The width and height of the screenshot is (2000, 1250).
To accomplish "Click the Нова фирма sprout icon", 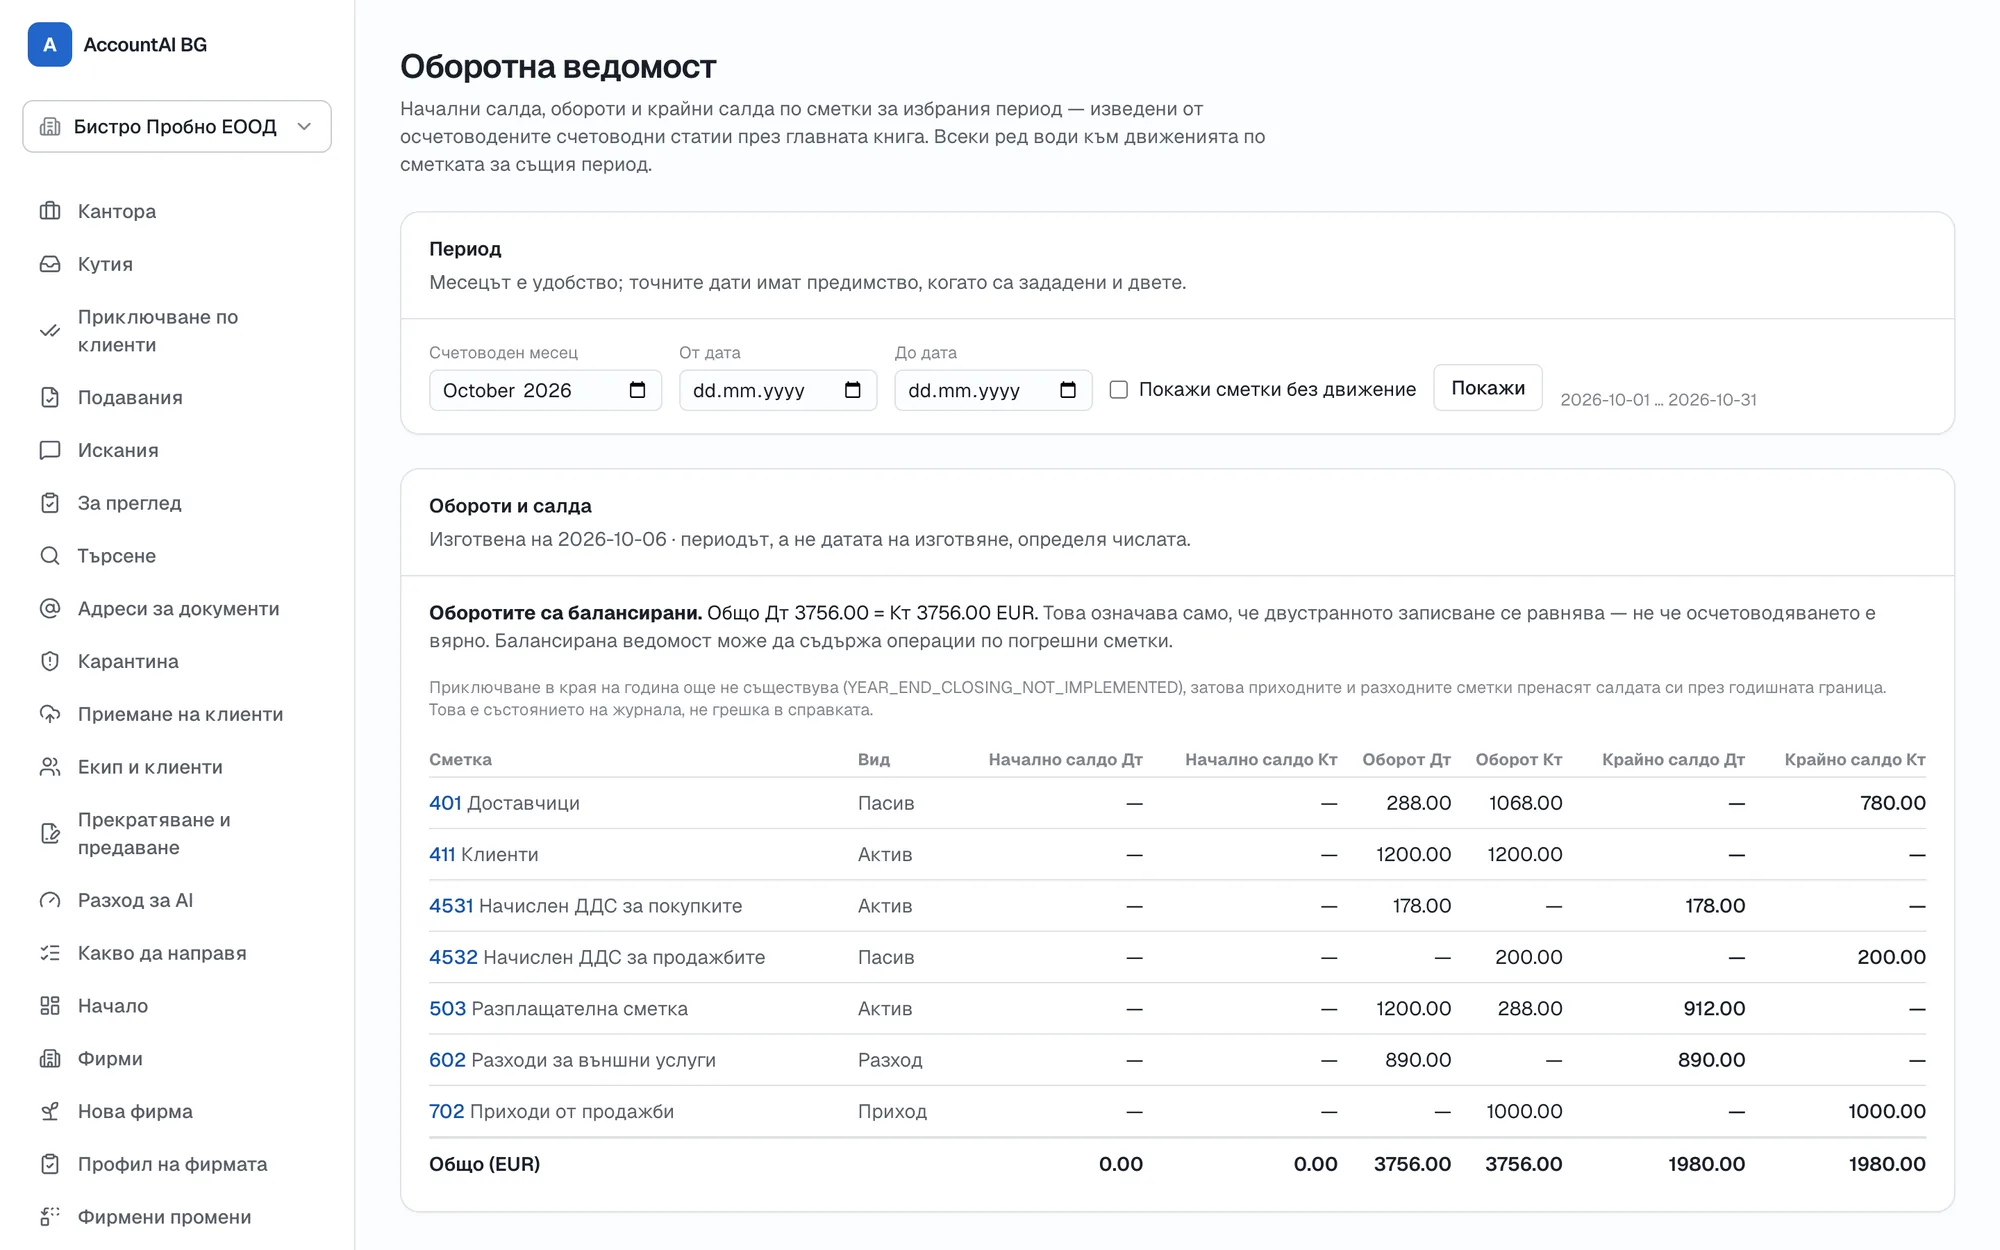I will (50, 1111).
